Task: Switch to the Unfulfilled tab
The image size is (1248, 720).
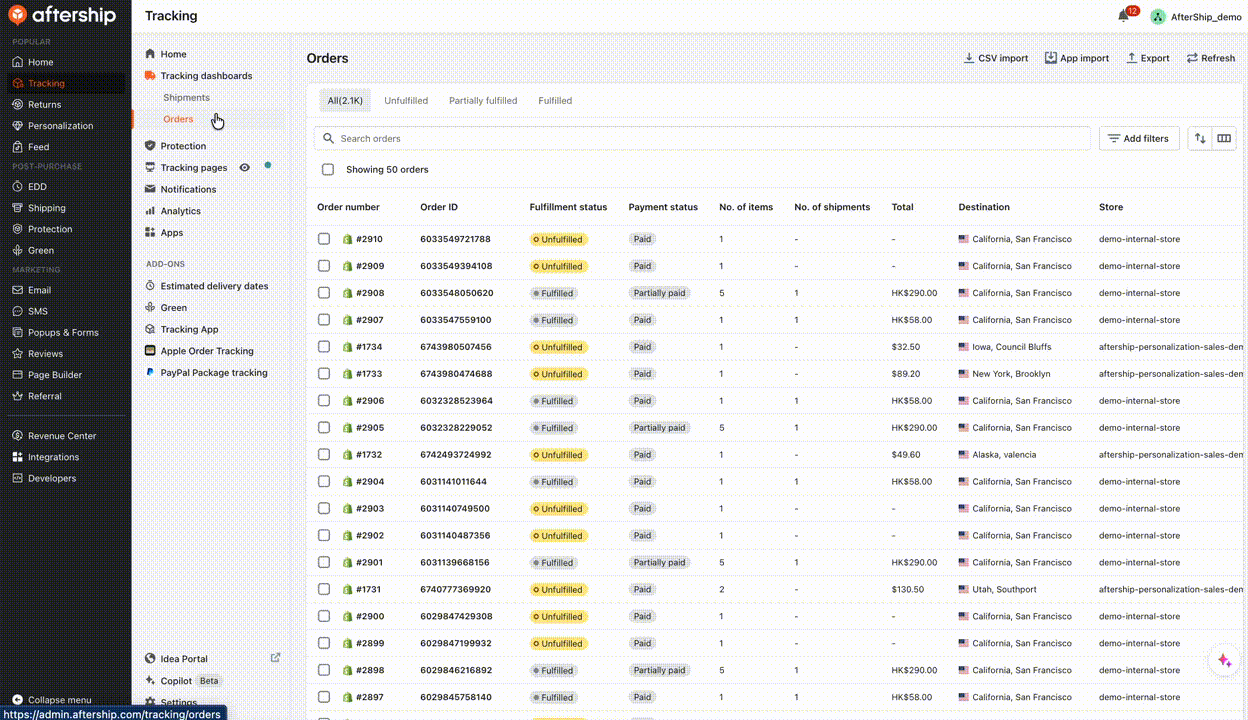Action: [x=406, y=101]
